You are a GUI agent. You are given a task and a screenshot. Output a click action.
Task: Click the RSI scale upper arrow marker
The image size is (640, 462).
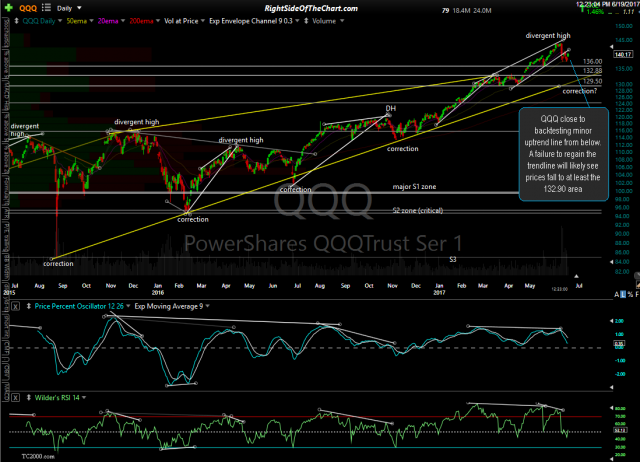tap(611, 408)
